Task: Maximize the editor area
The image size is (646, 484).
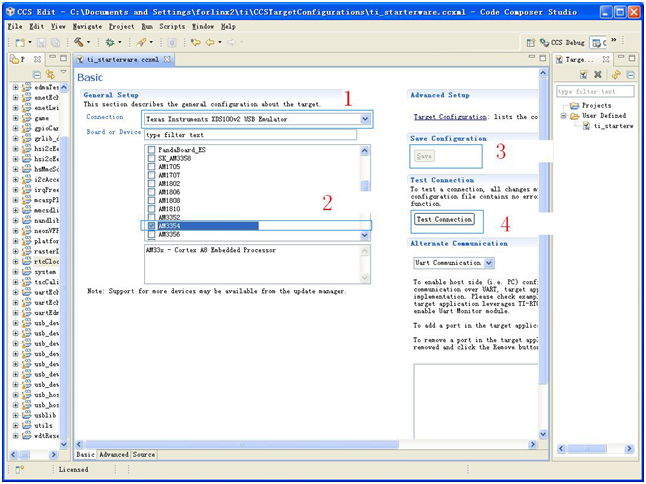Action: click(x=543, y=58)
